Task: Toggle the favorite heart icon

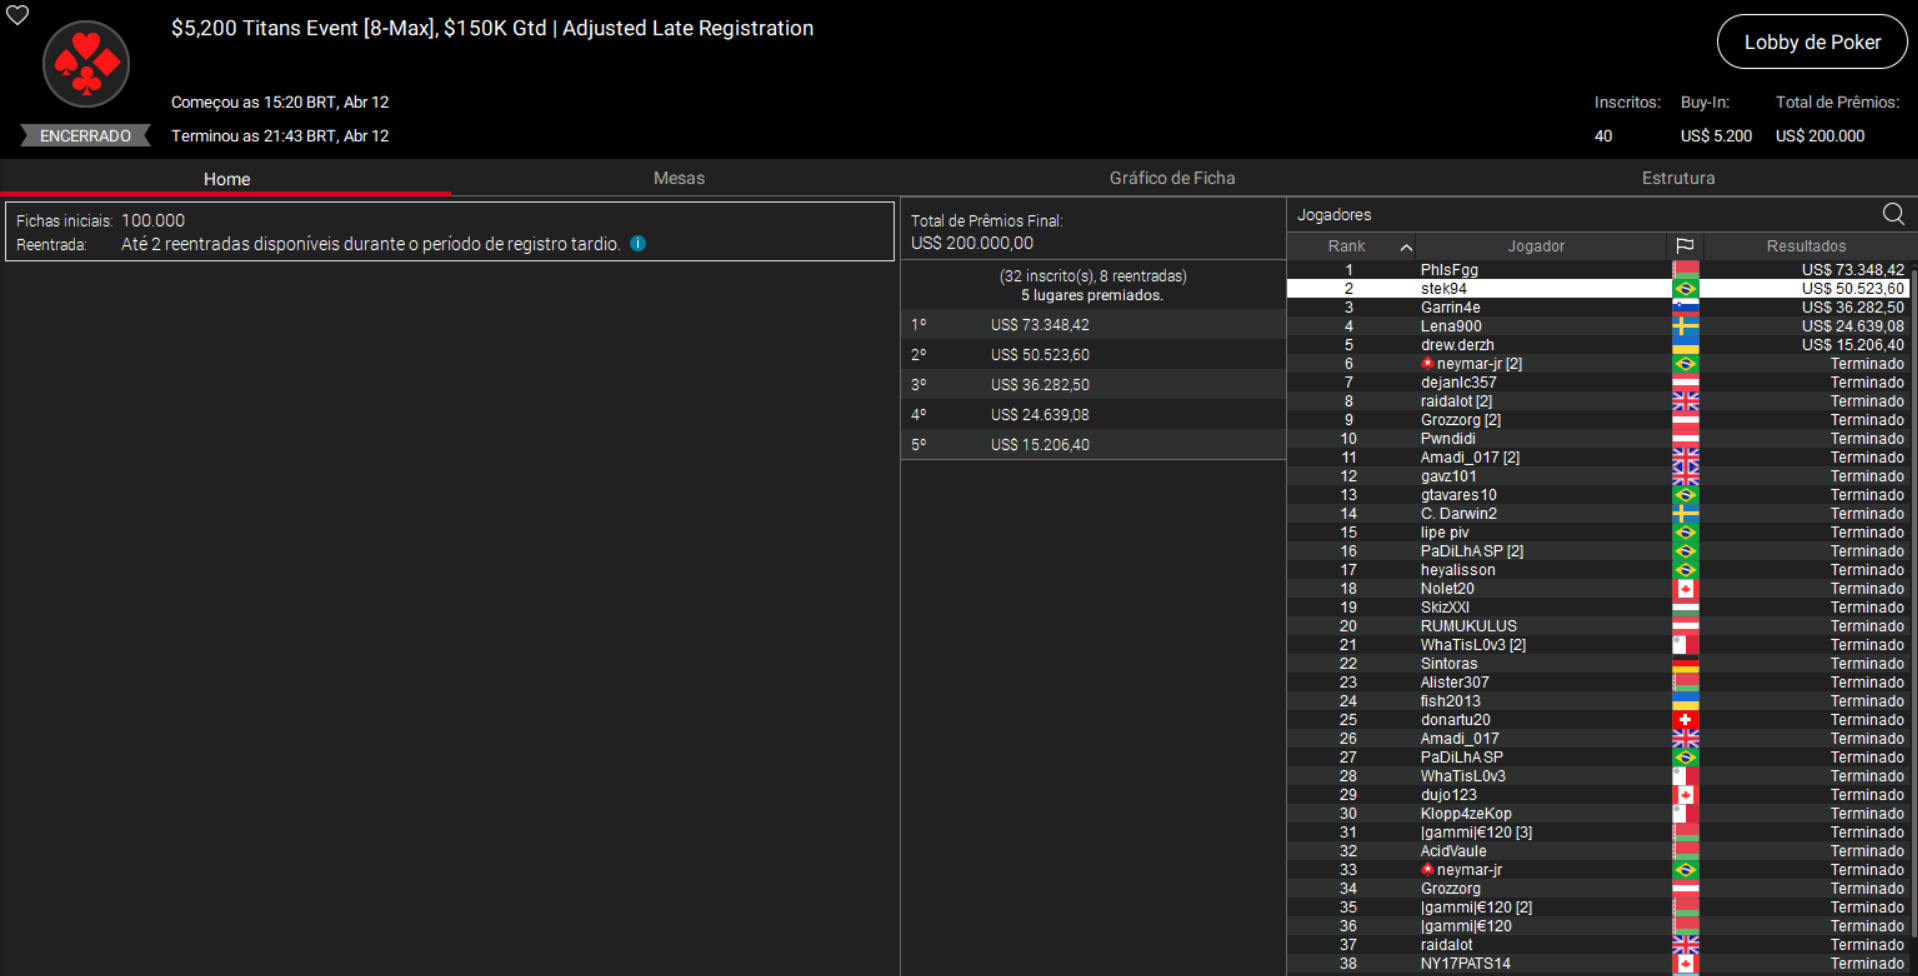Action: coord(17,16)
